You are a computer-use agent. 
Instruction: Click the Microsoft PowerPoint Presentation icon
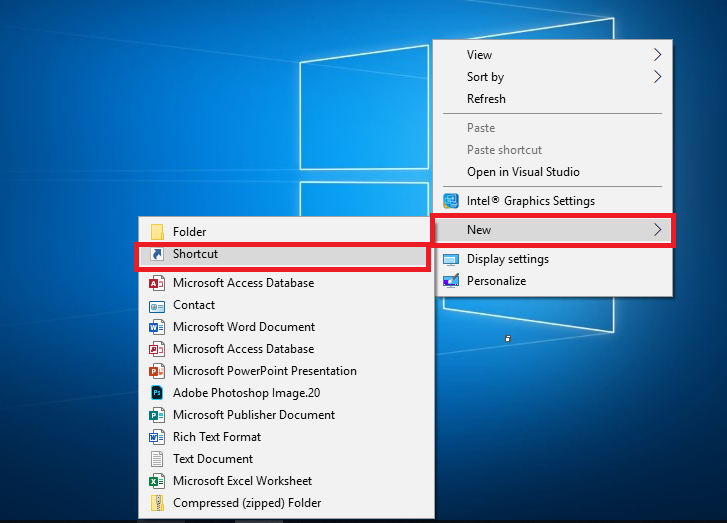click(157, 371)
